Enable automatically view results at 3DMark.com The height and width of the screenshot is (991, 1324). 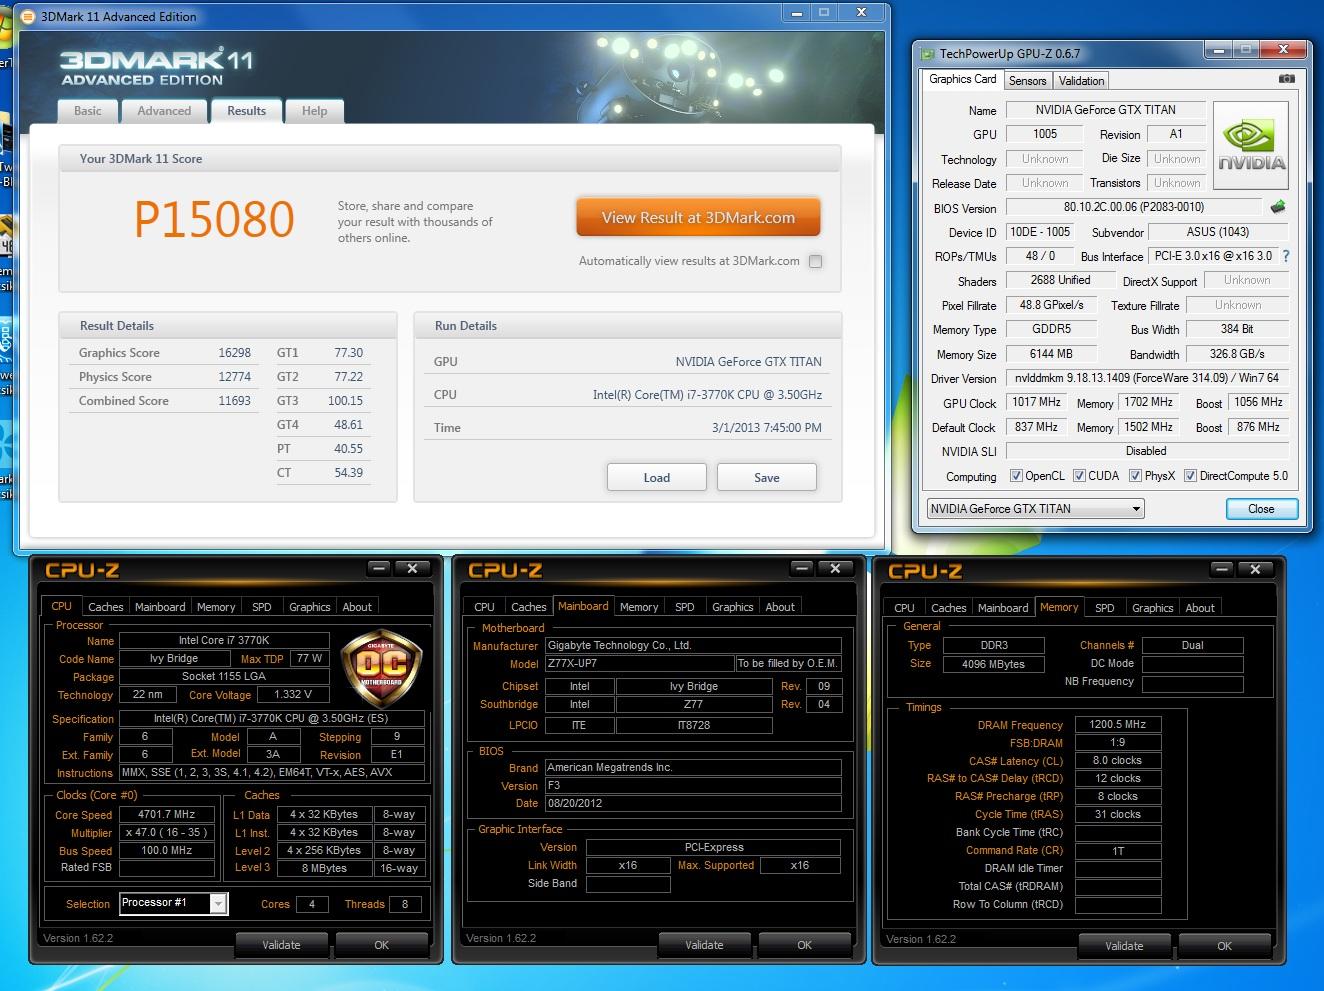(815, 261)
